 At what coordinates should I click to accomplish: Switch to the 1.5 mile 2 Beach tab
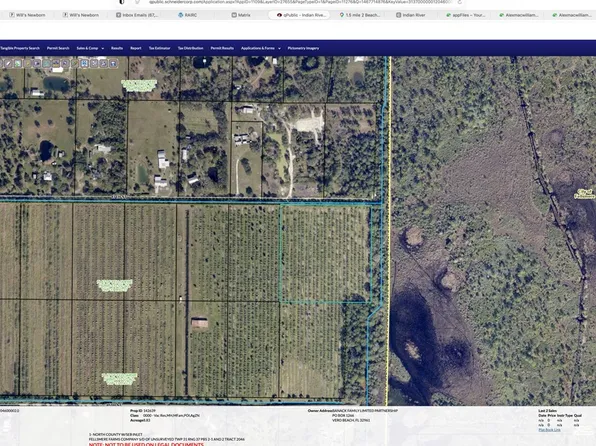[x=360, y=15]
